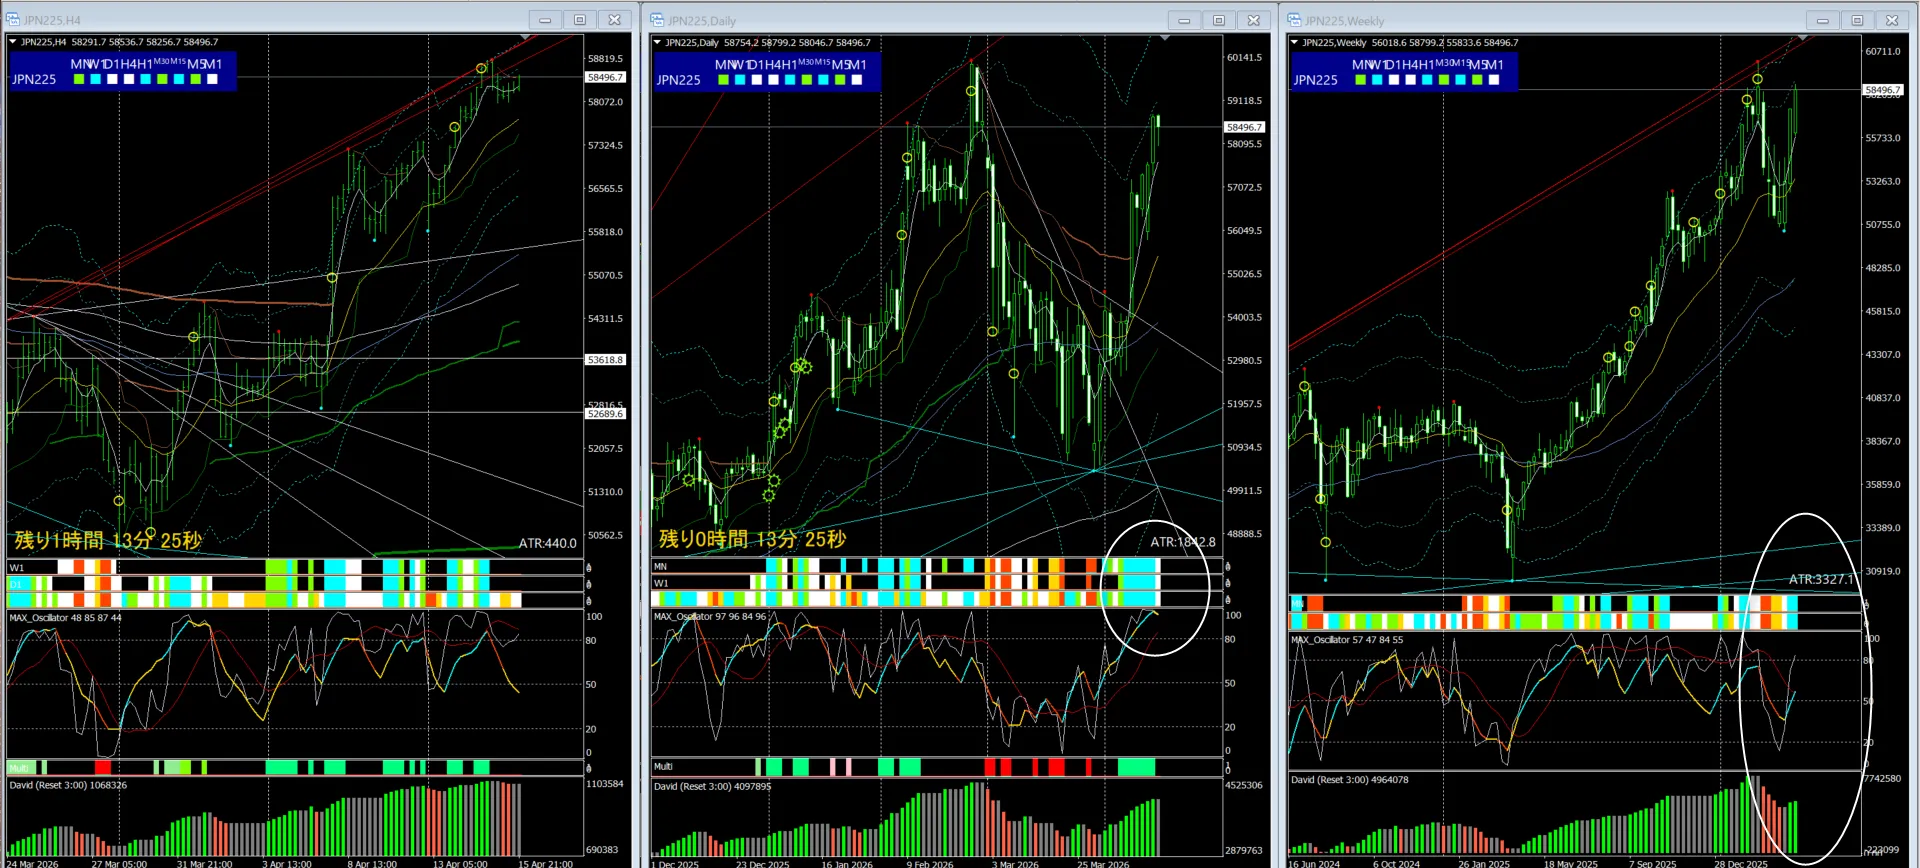Open the dropdown arrow beside JPN225,Weekly quote line

(1294, 43)
